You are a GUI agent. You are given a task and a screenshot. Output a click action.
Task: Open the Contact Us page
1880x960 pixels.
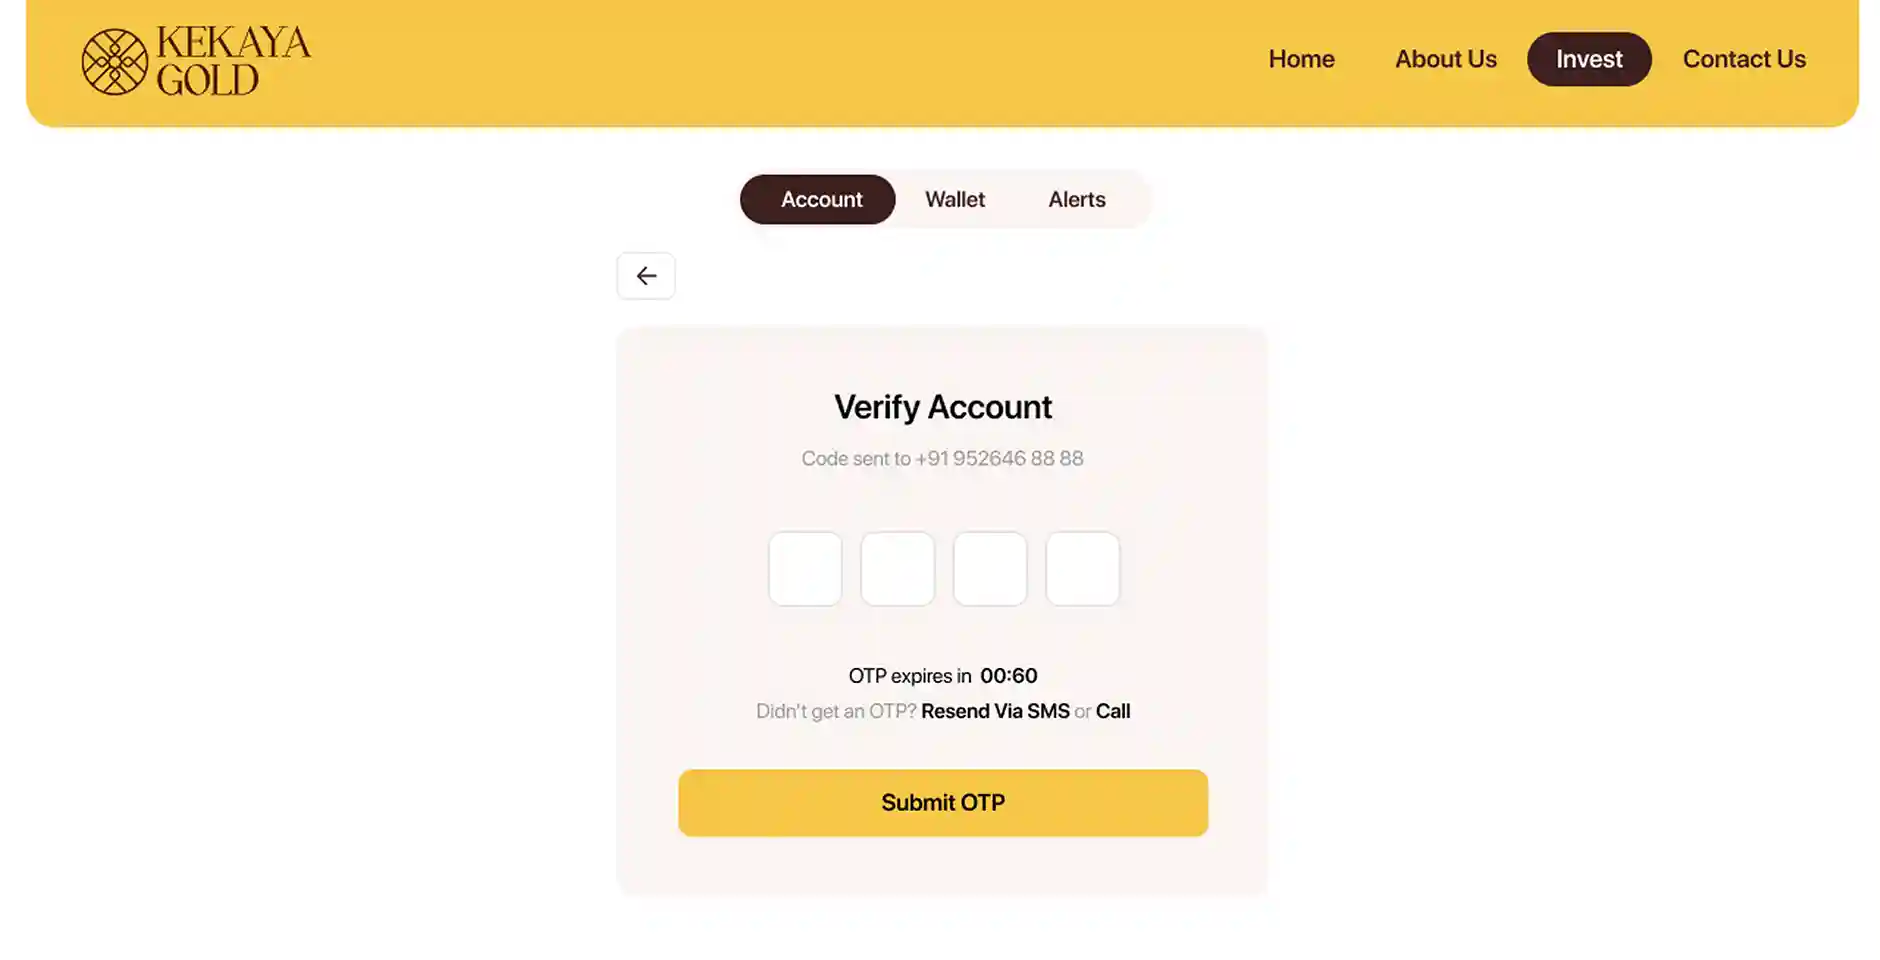pos(1744,59)
